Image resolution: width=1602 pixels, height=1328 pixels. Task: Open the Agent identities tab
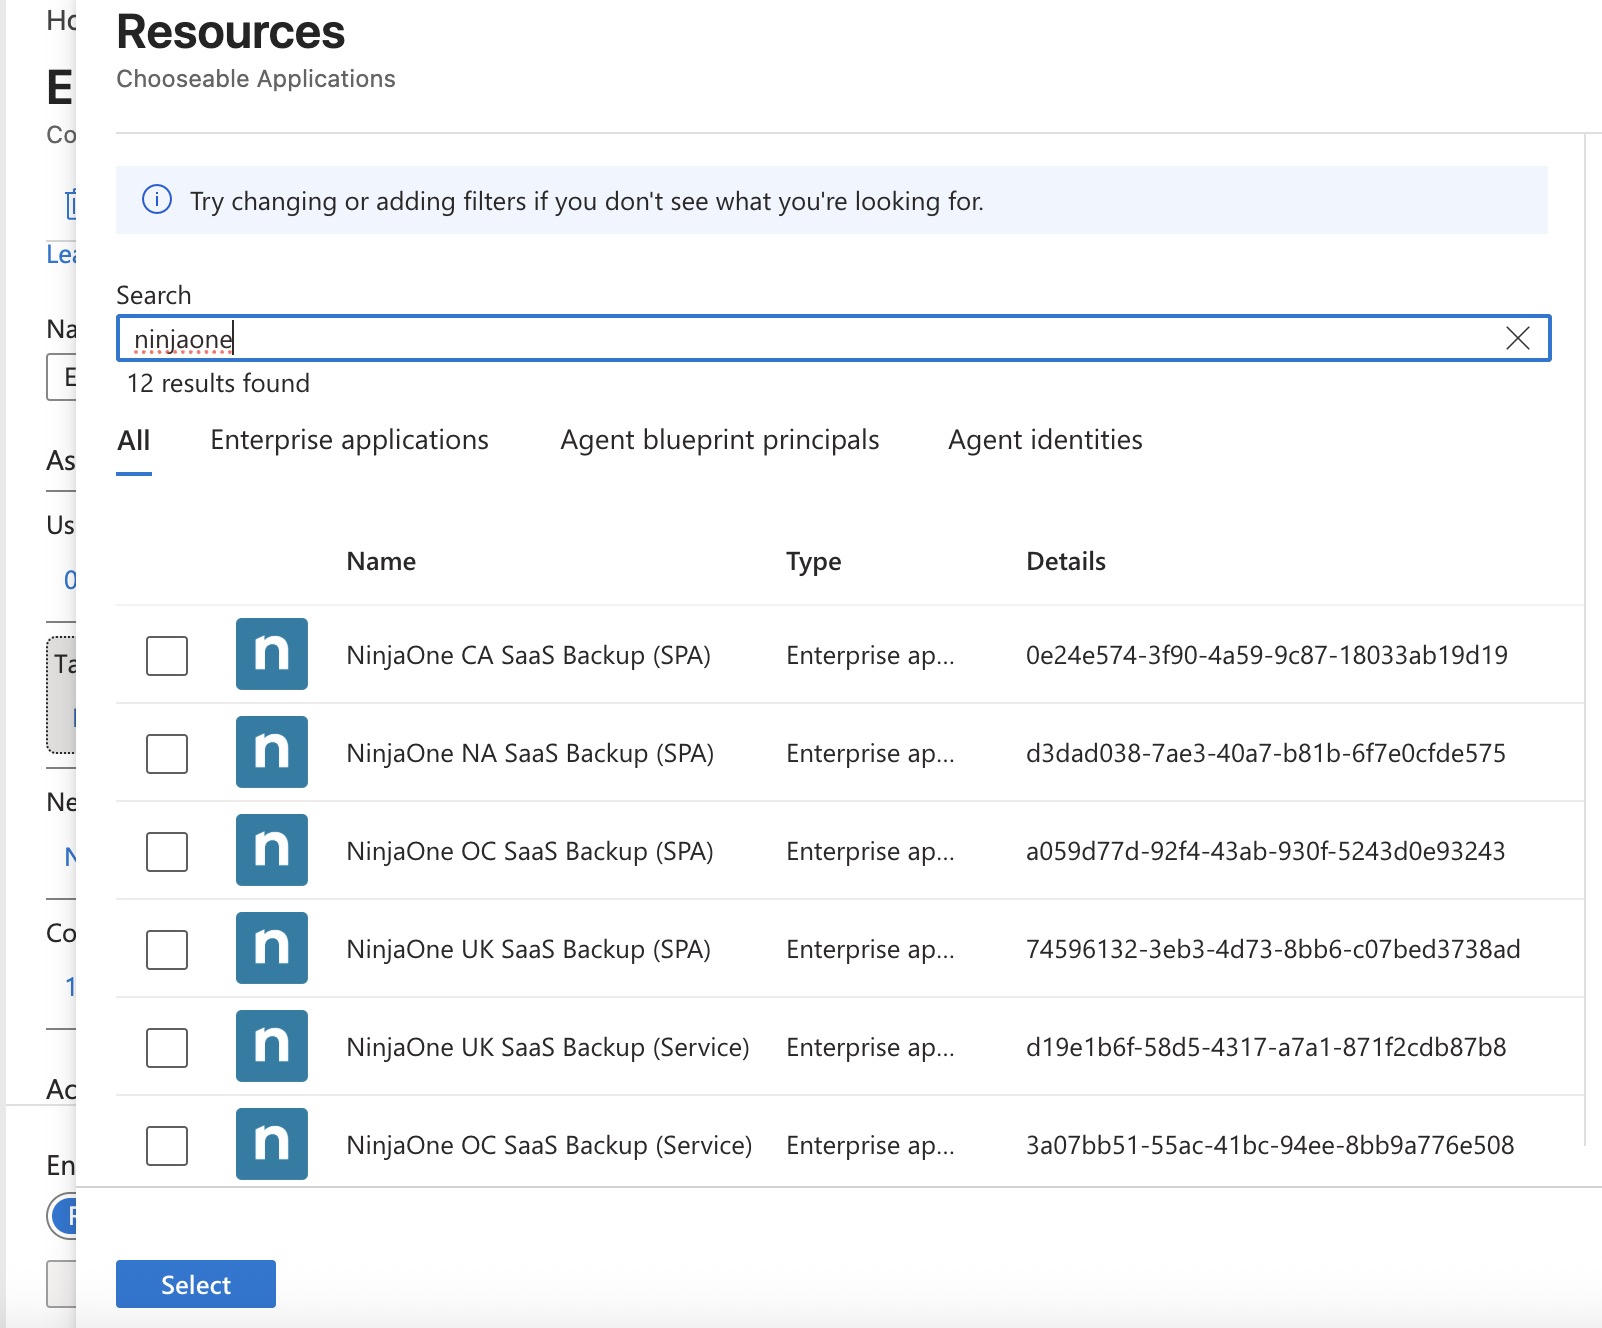1045,440
